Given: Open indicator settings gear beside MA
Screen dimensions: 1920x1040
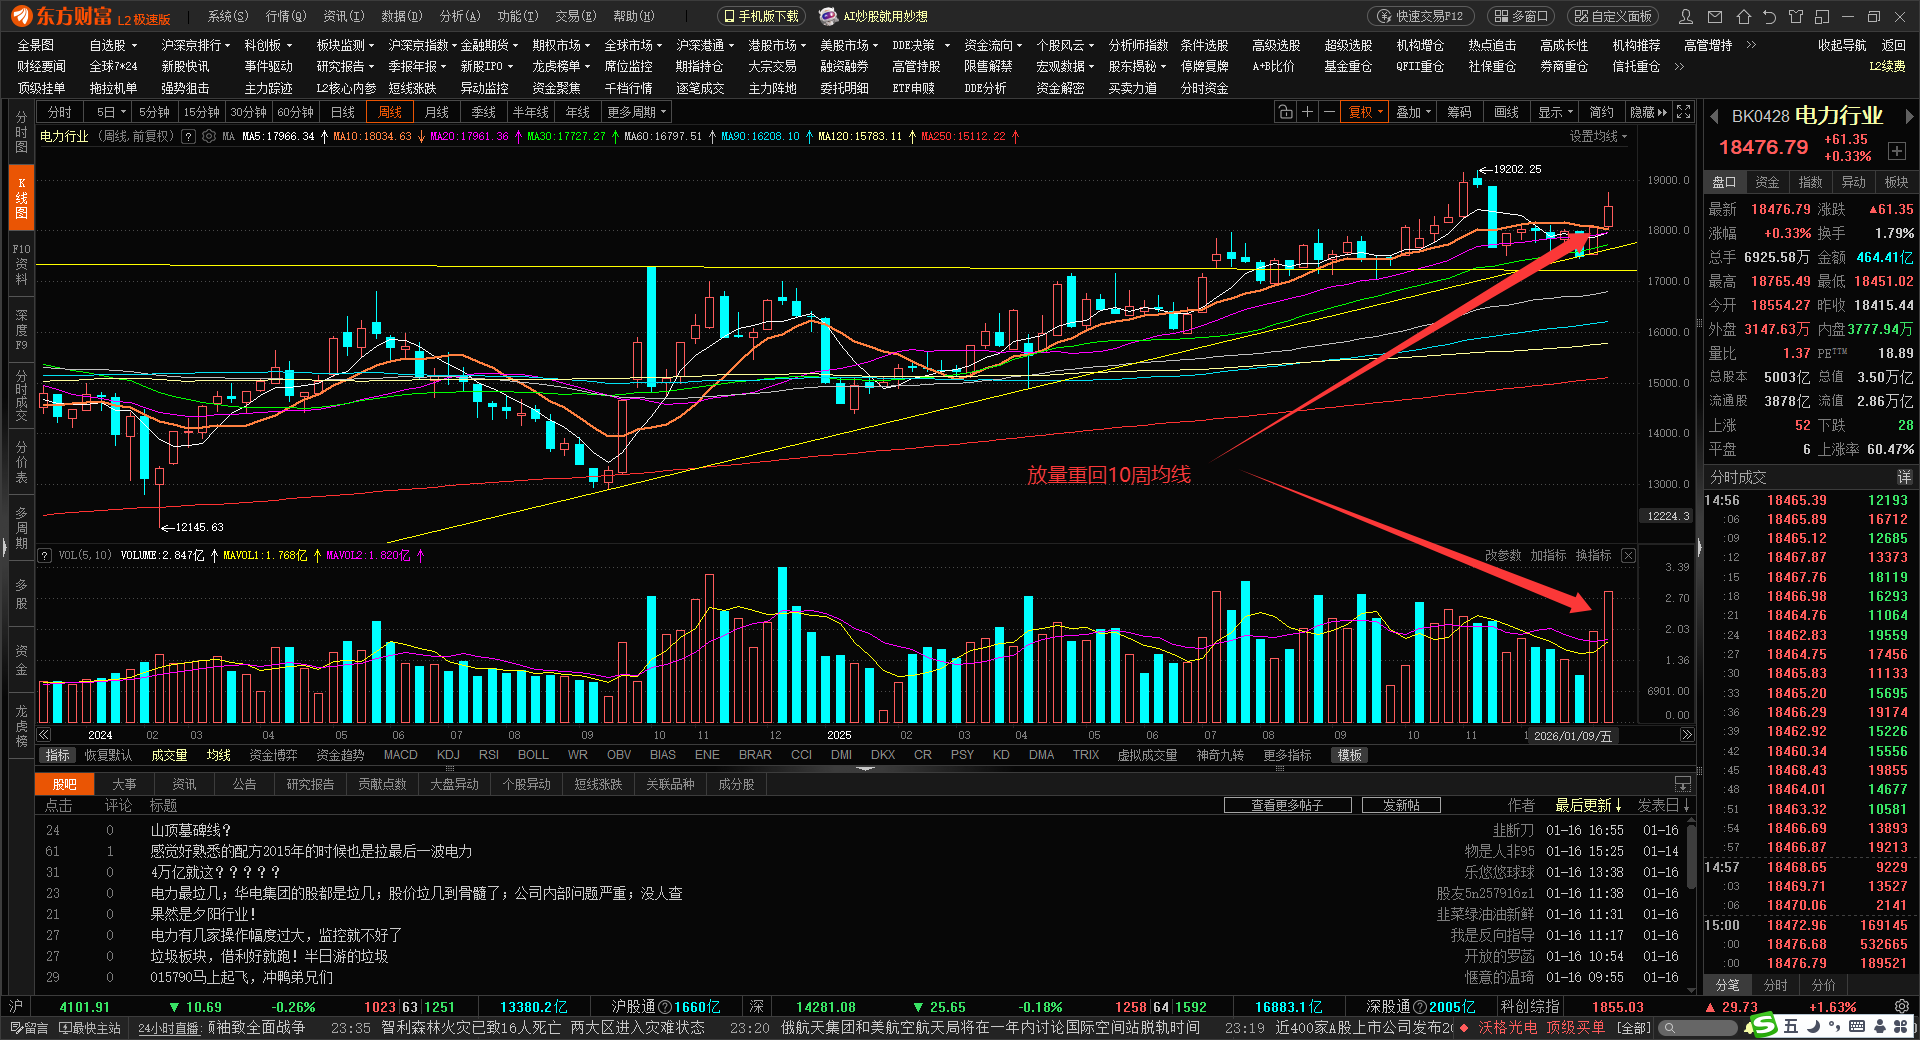Looking at the screenshot, I should point(209,136).
